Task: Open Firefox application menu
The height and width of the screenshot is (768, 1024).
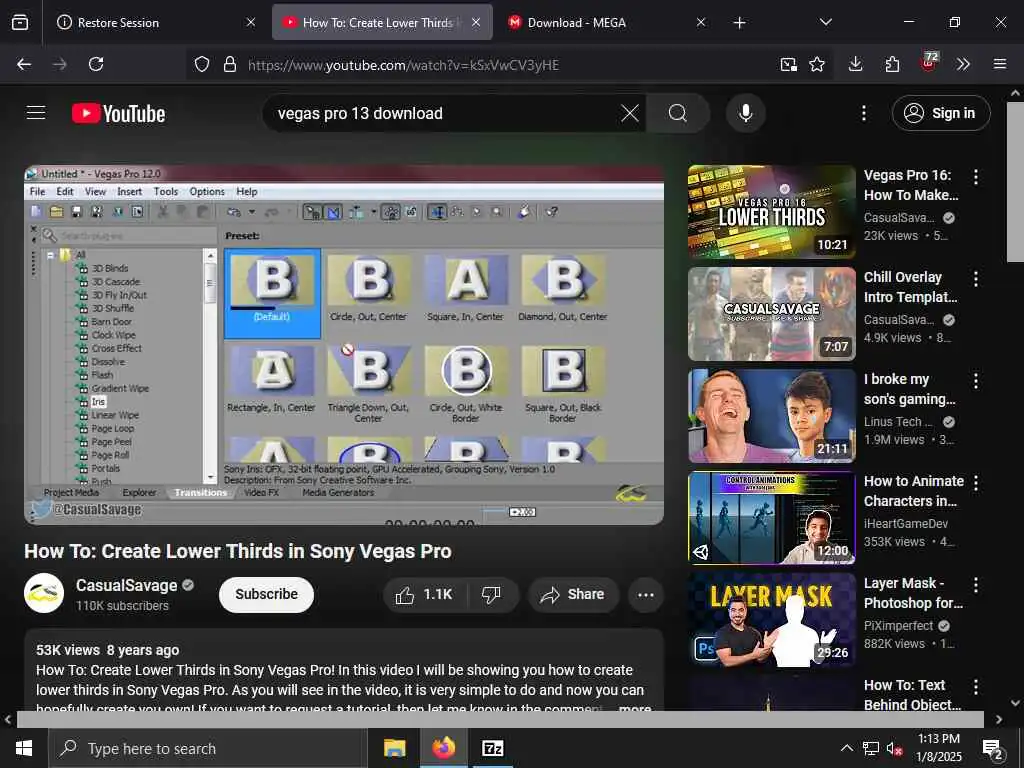Action: tap(1000, 64)
